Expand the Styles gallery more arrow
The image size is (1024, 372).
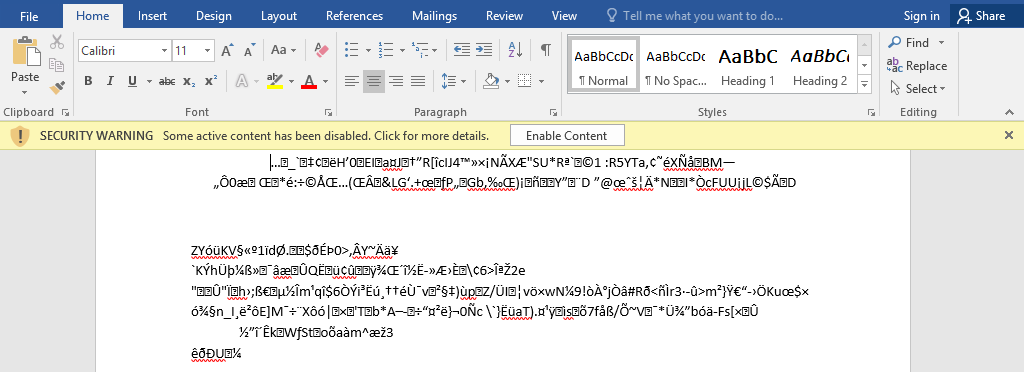point(865,84)
